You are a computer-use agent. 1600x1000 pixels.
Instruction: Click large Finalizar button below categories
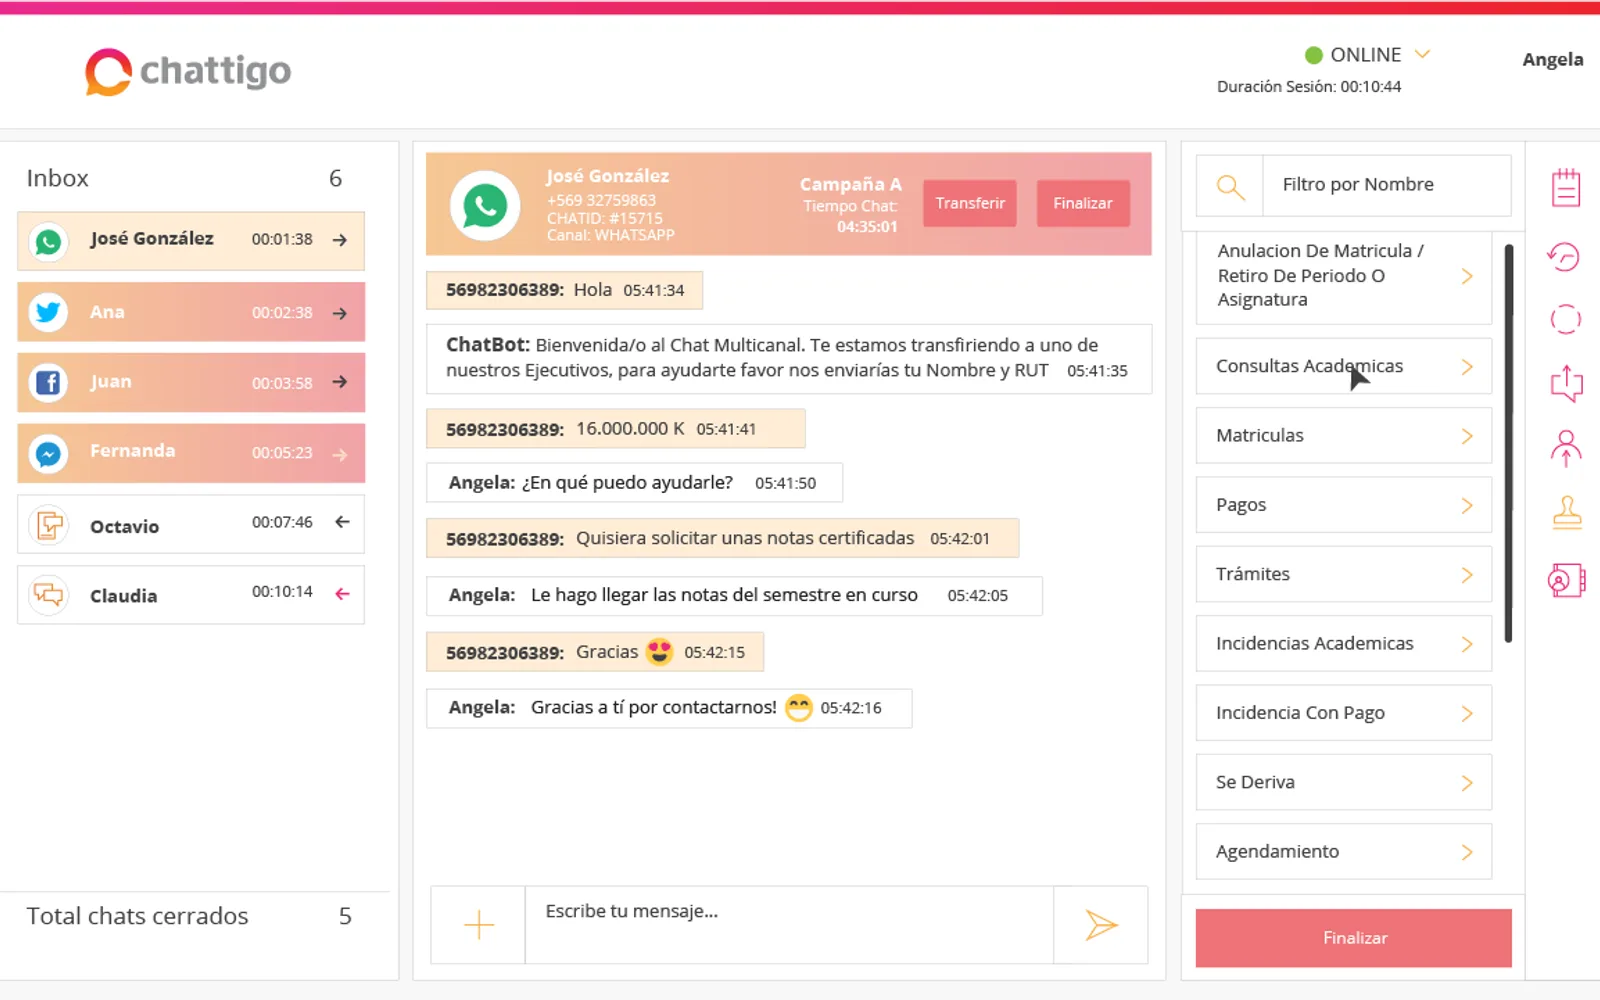pos(1354,938)
